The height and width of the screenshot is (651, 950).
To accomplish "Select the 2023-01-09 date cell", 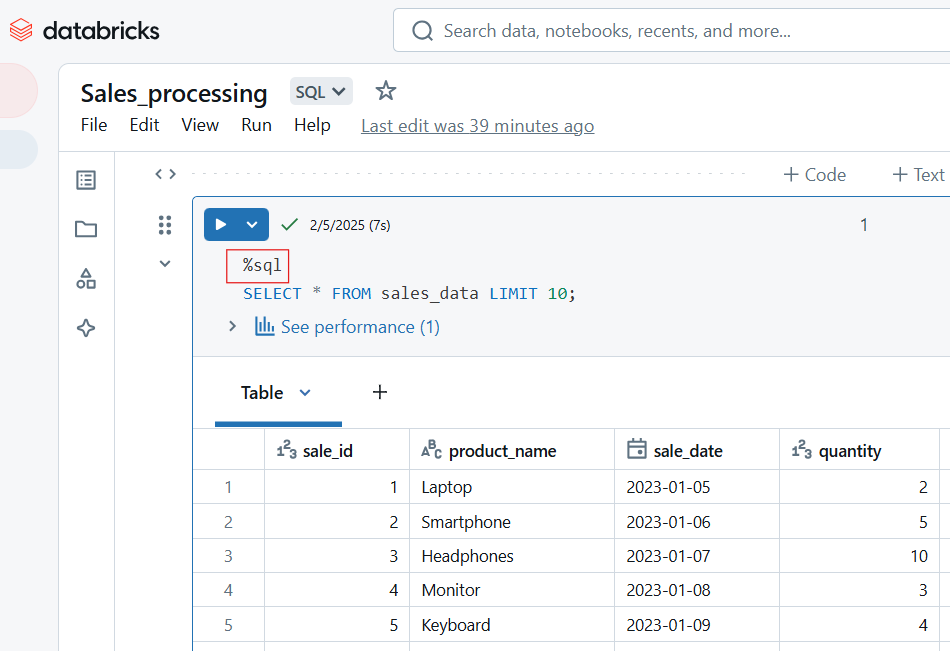I will tap(697, 625).
